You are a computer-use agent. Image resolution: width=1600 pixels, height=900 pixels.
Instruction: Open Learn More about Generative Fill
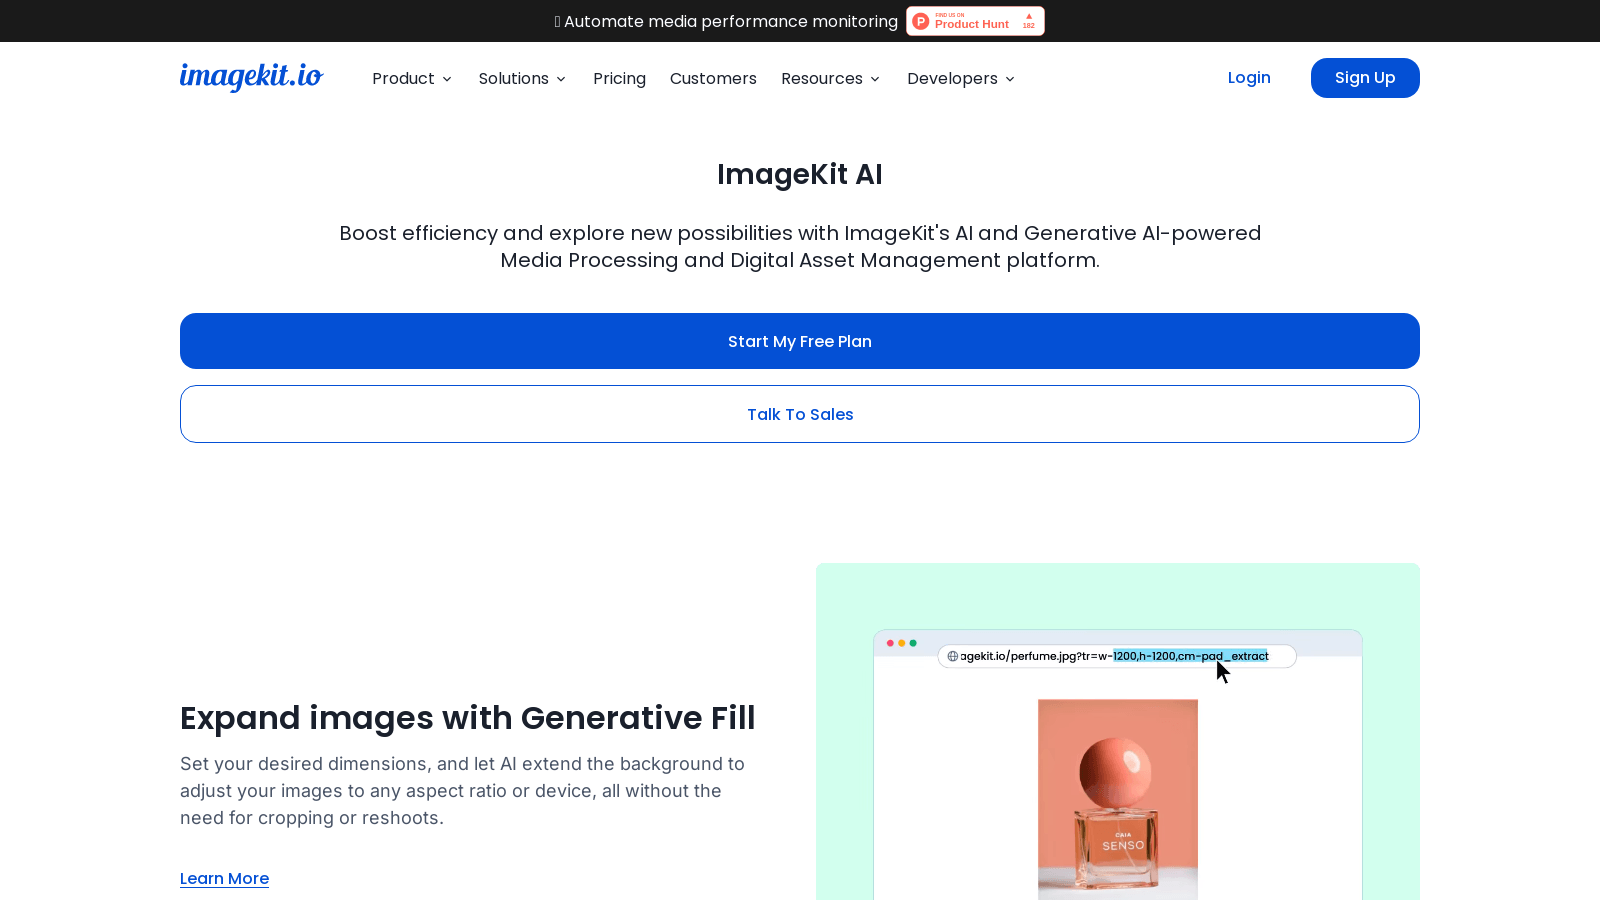[x=224, y=878]
